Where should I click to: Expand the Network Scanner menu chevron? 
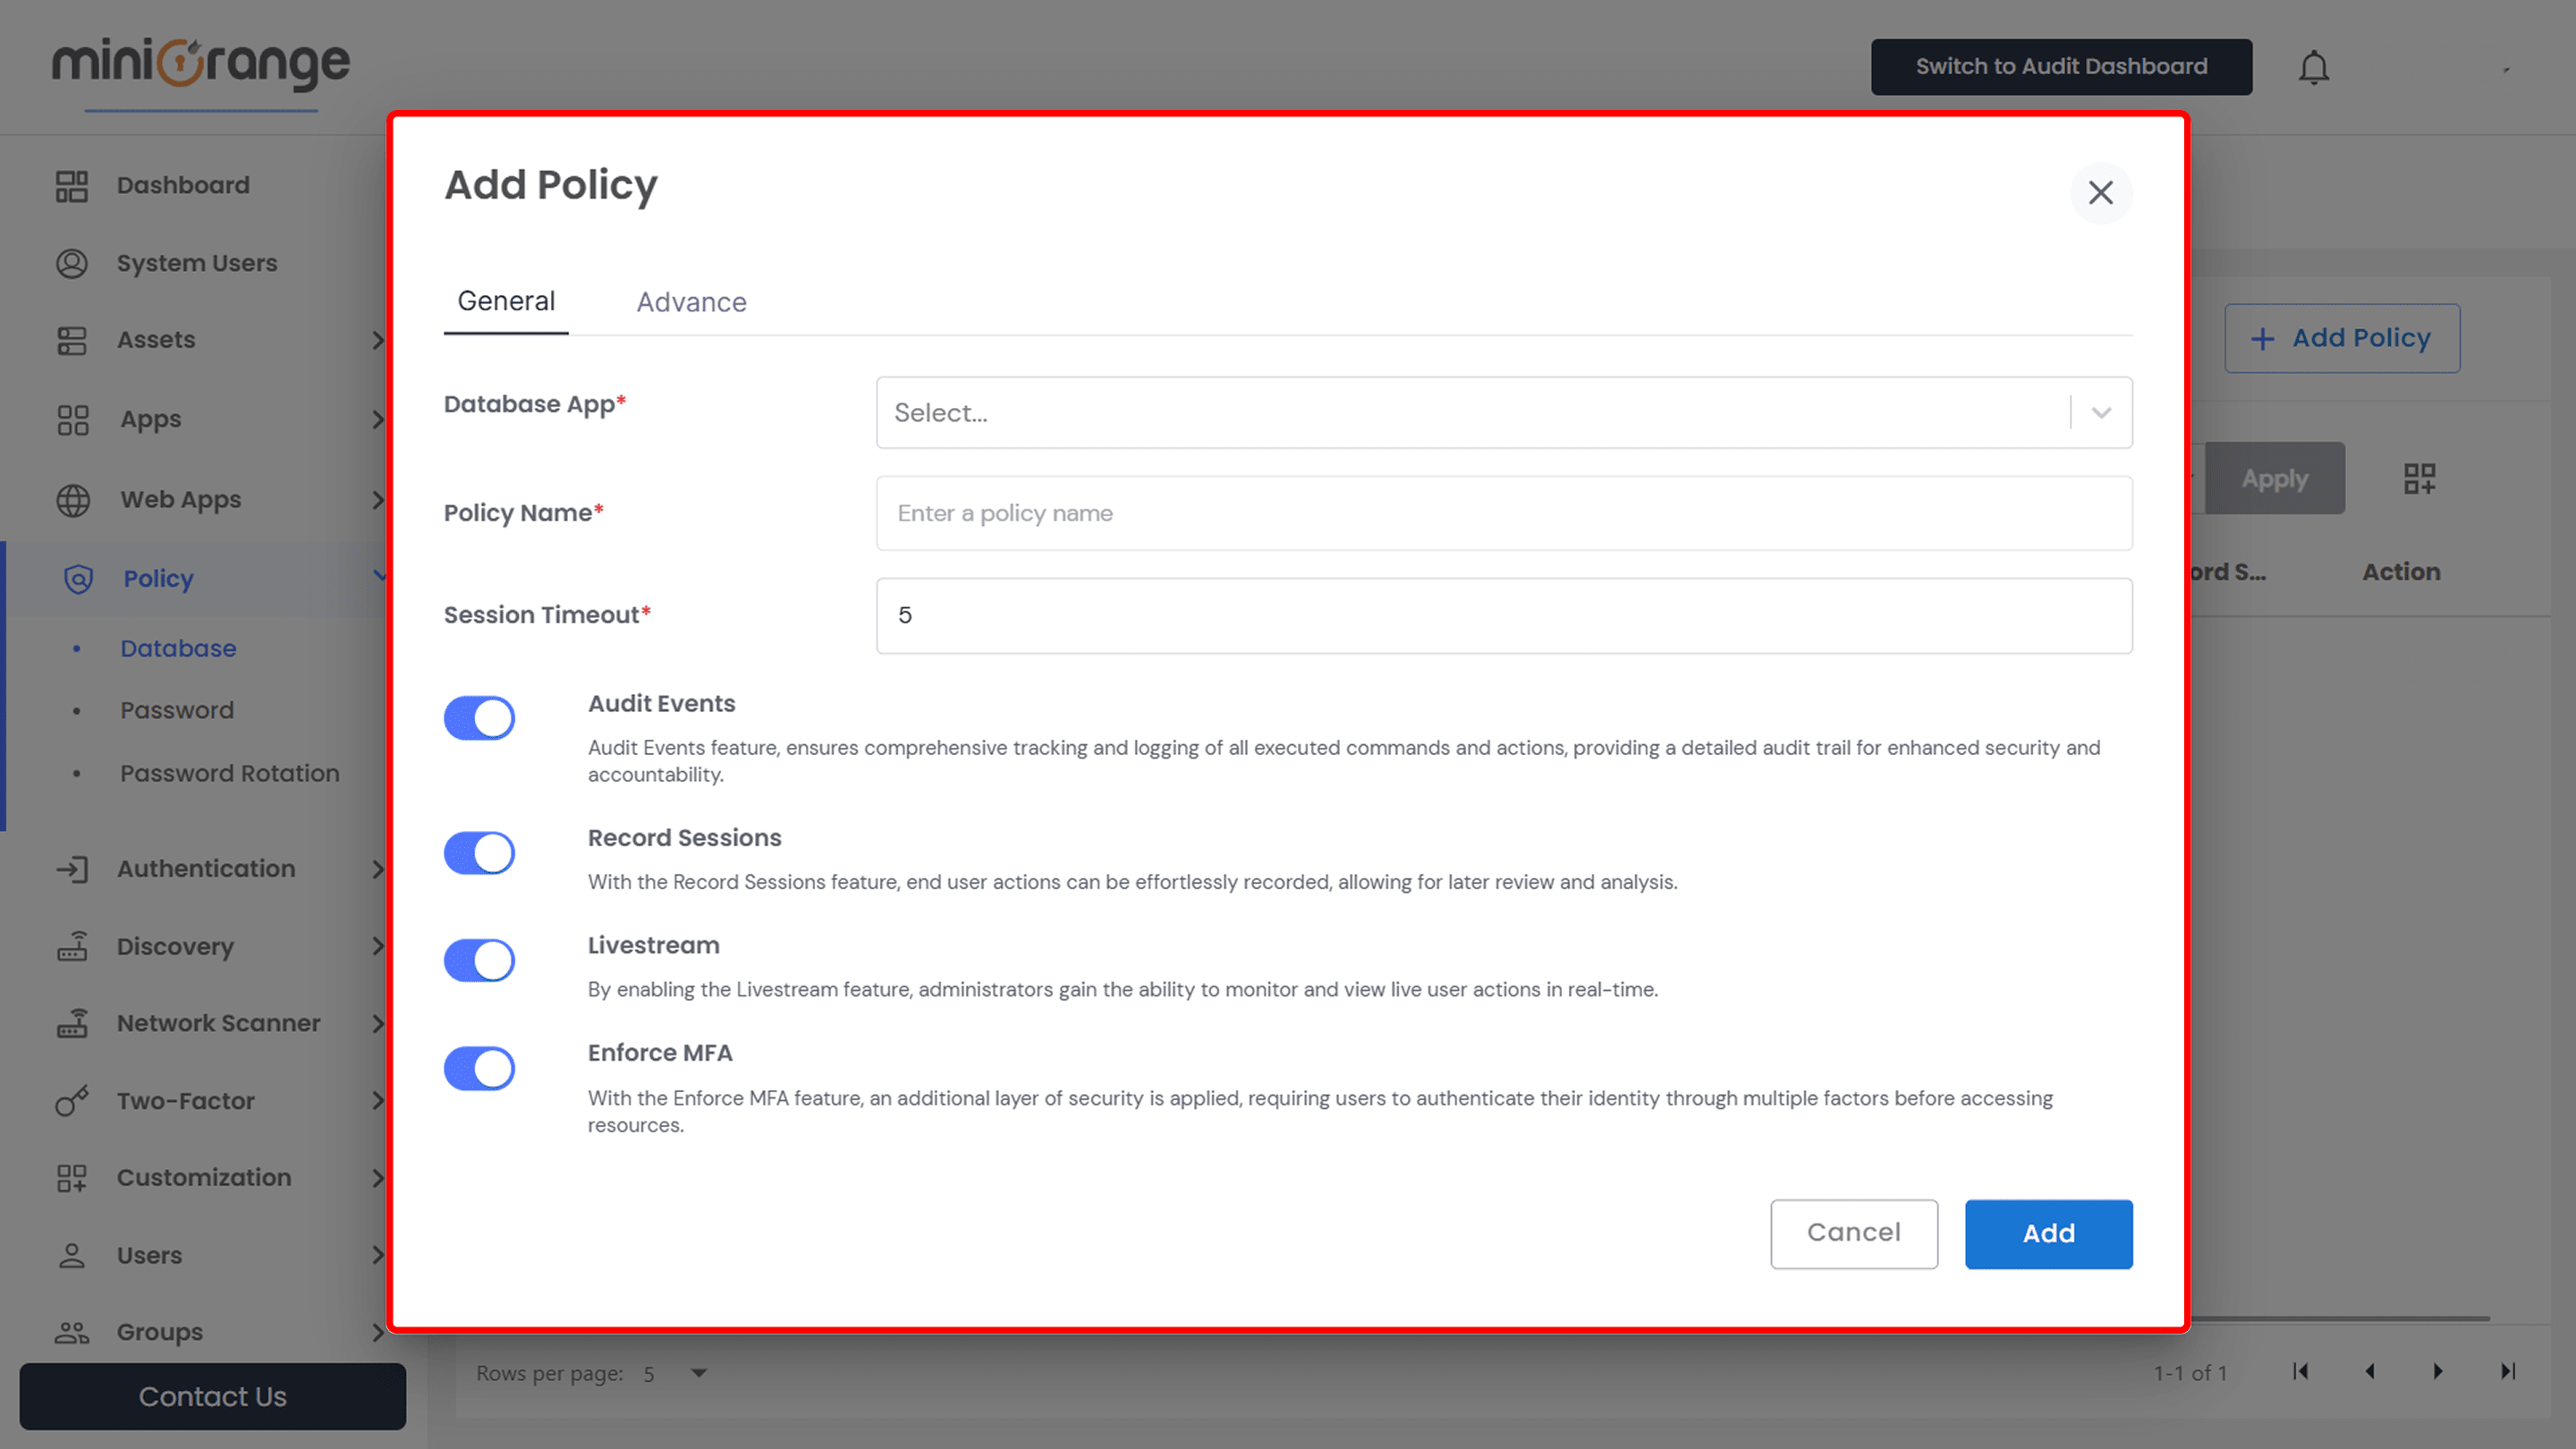click(x=378, y=1023)
